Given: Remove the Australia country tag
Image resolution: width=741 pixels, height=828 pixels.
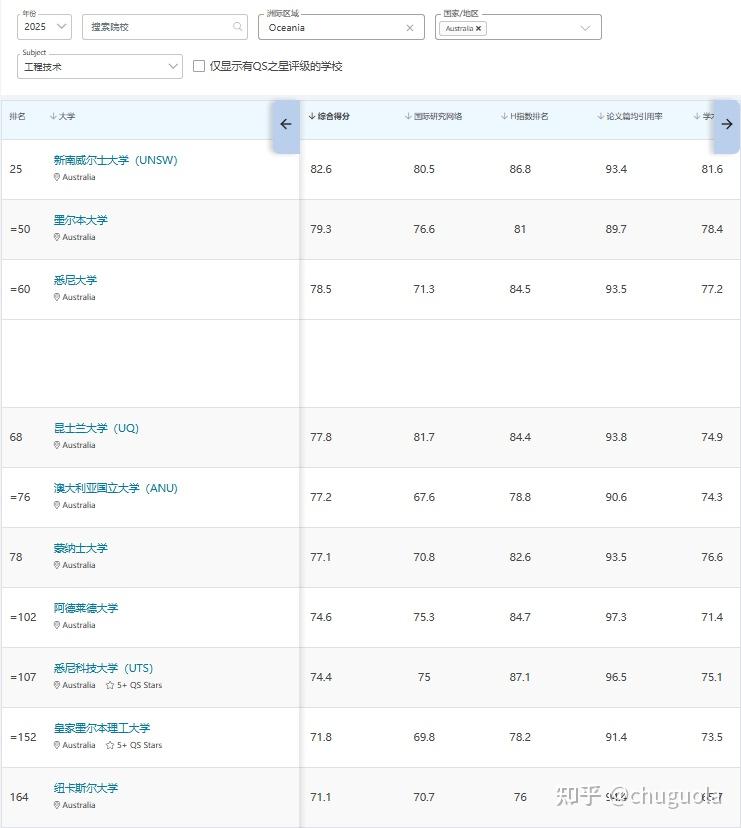Looking at the screenshot, I should click(479, 29).
